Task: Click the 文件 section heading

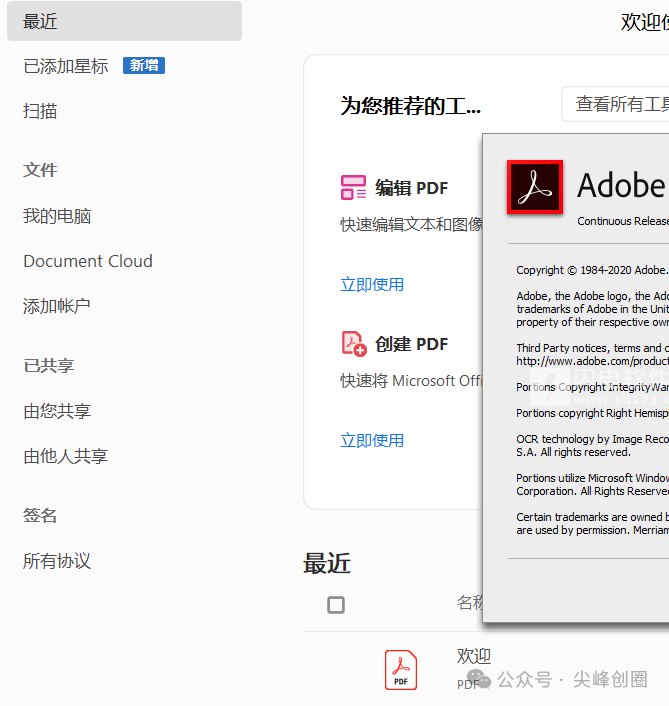Action: coord(40,170)
